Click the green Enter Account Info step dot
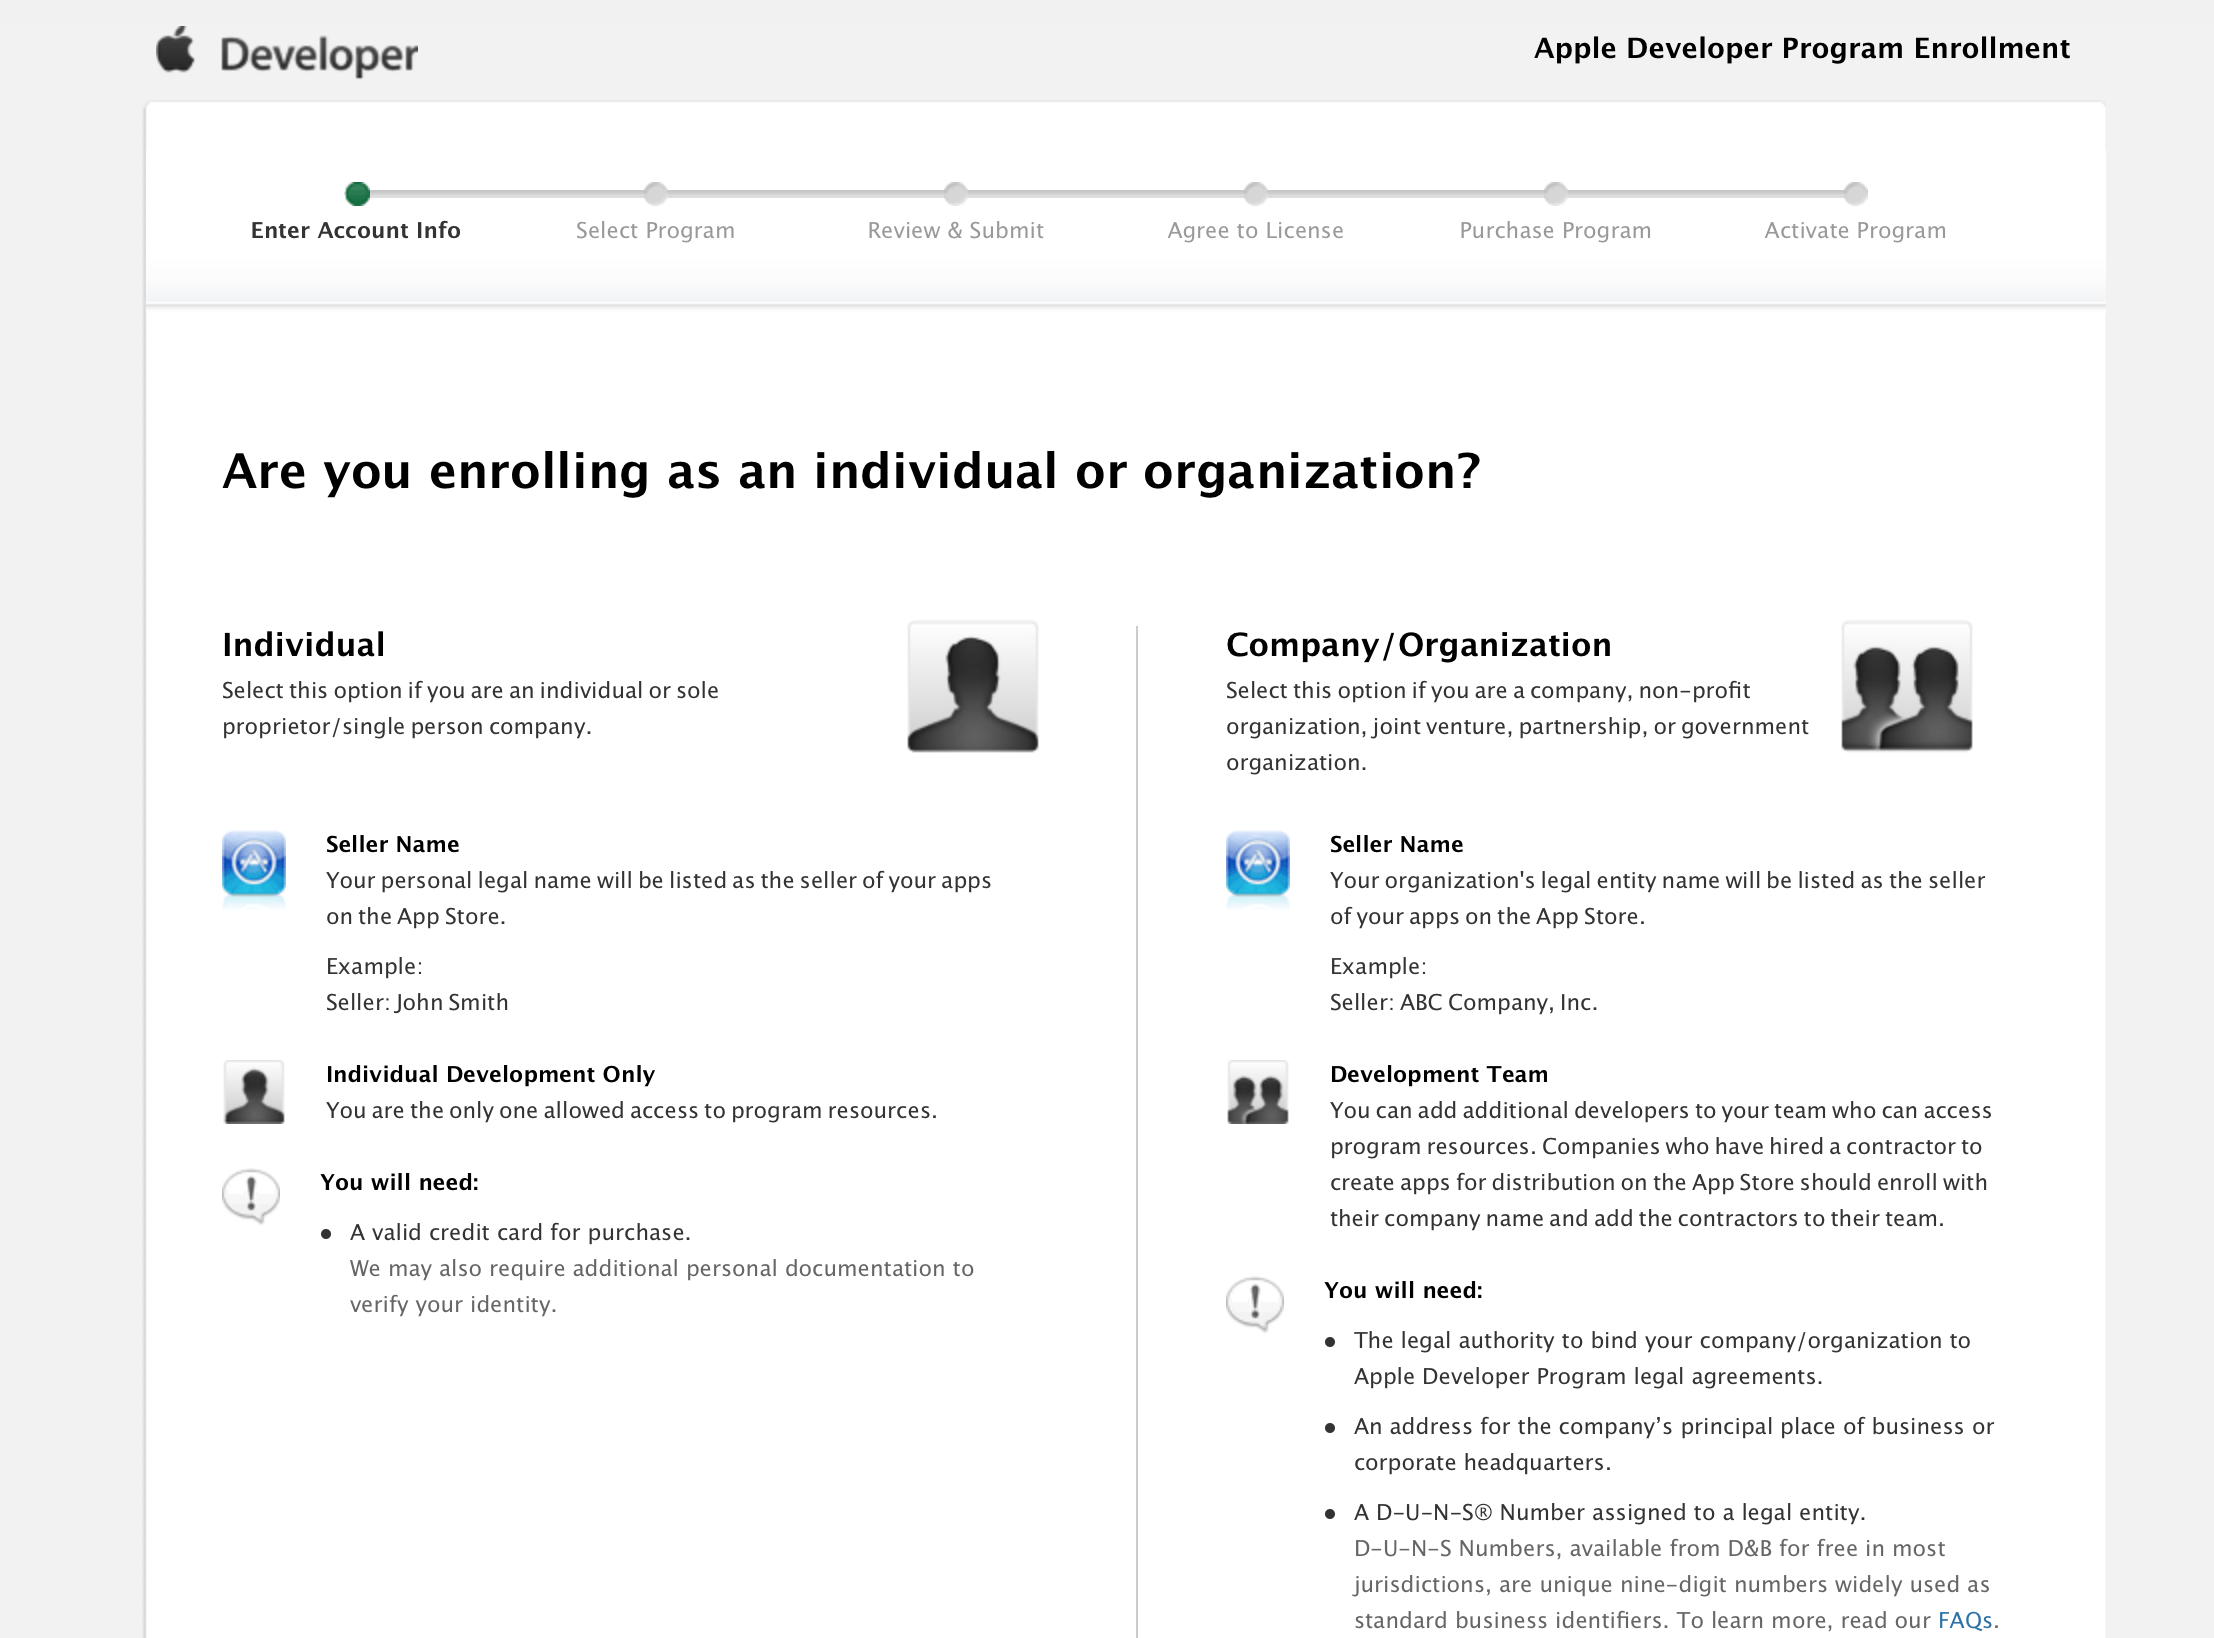Screen dimensions: 2214x1638 tap(357, 193)
